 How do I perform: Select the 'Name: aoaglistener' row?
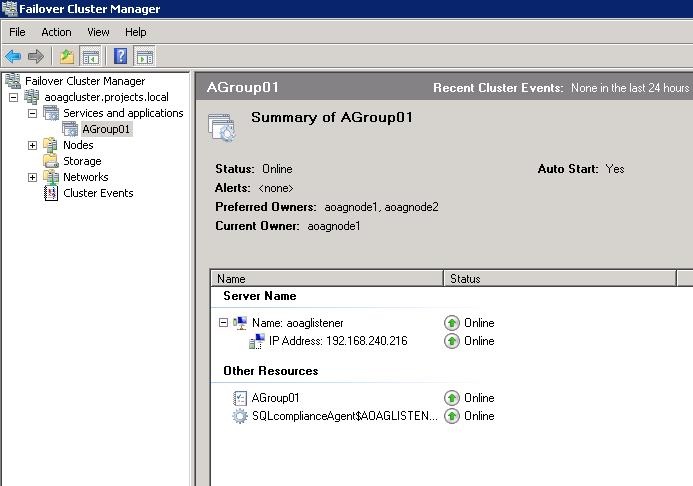pyautogui.click(x=297, y=323)
